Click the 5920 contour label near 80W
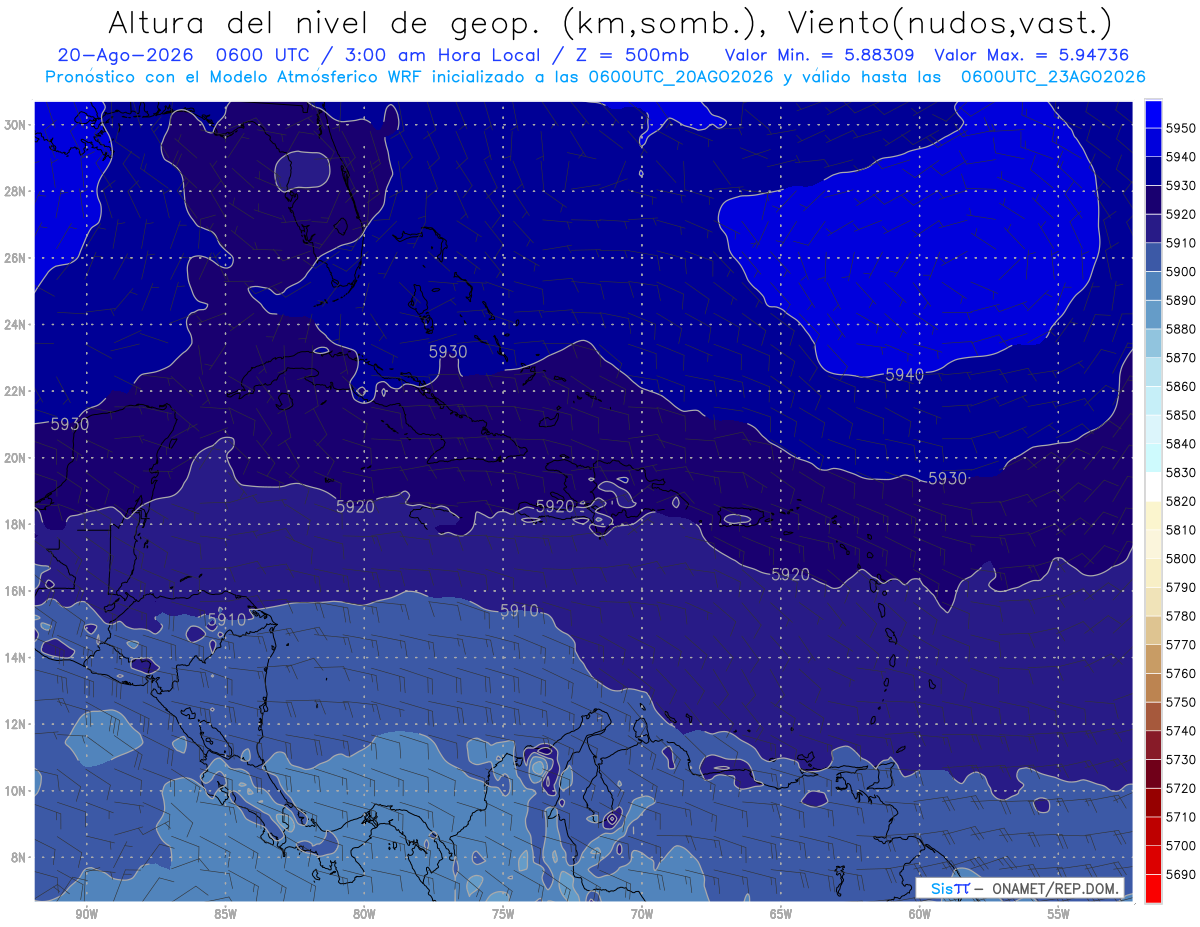1200x927 pixels. click(x=355, y=507)
